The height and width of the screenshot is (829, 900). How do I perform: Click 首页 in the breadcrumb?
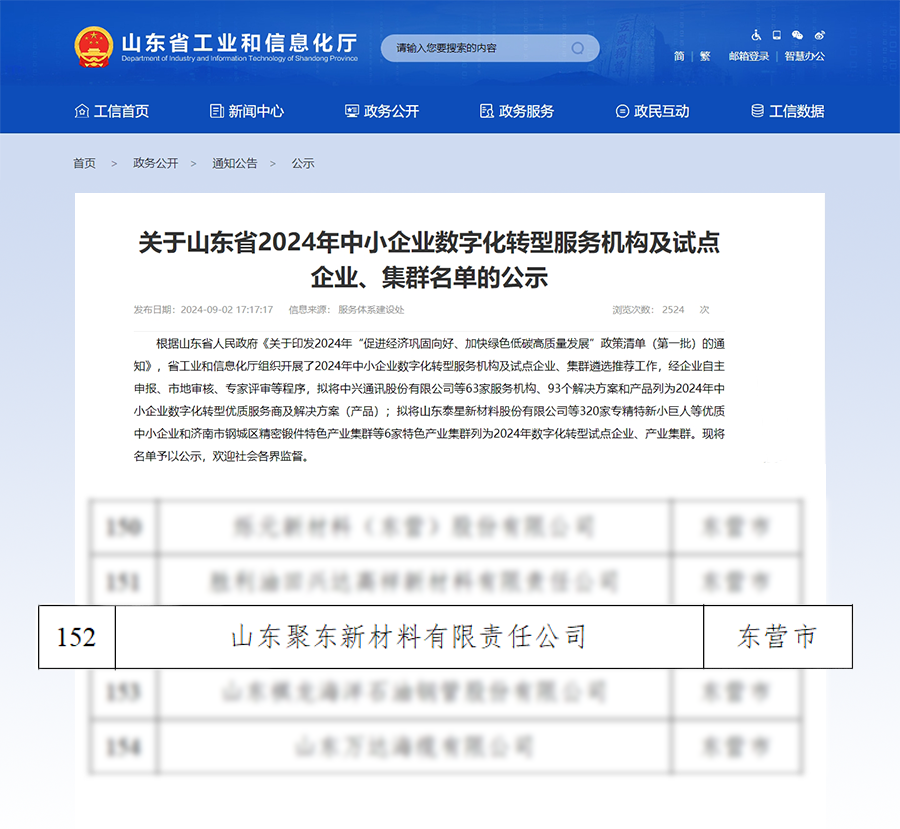pos(84,164)
